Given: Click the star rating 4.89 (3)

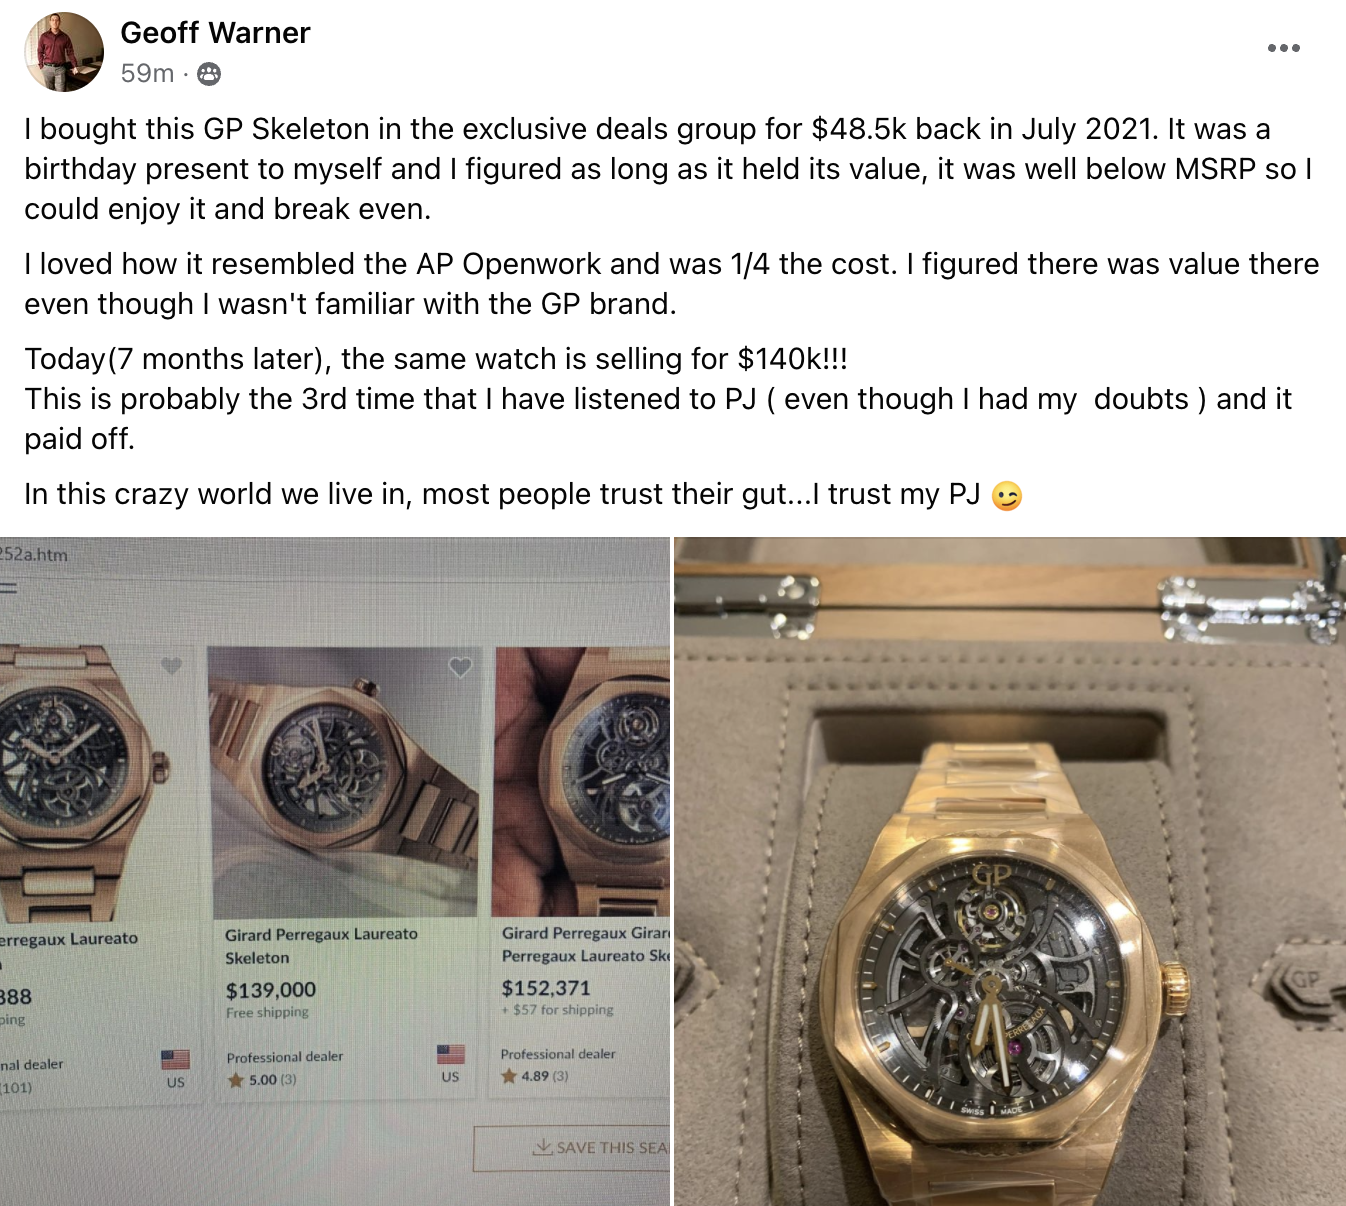Looking at the screenshot, I should click(535, 1076).
